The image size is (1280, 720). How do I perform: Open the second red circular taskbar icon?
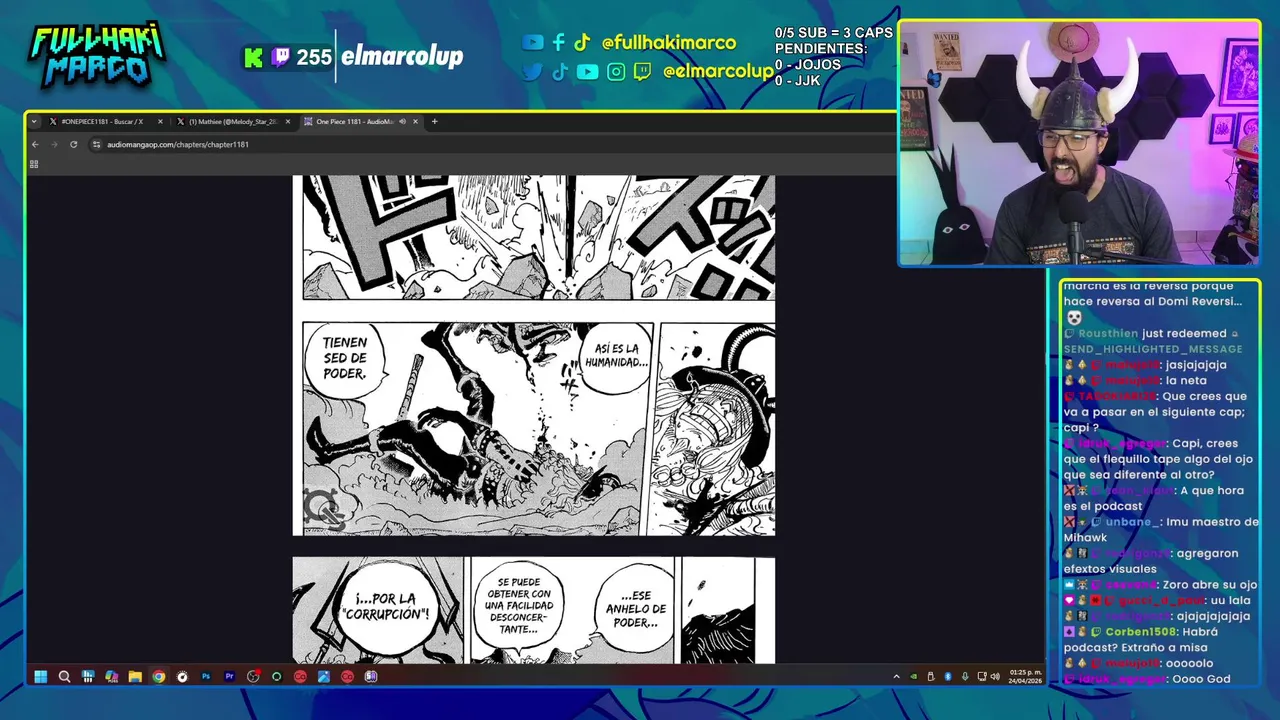click(x=347, y=676)
